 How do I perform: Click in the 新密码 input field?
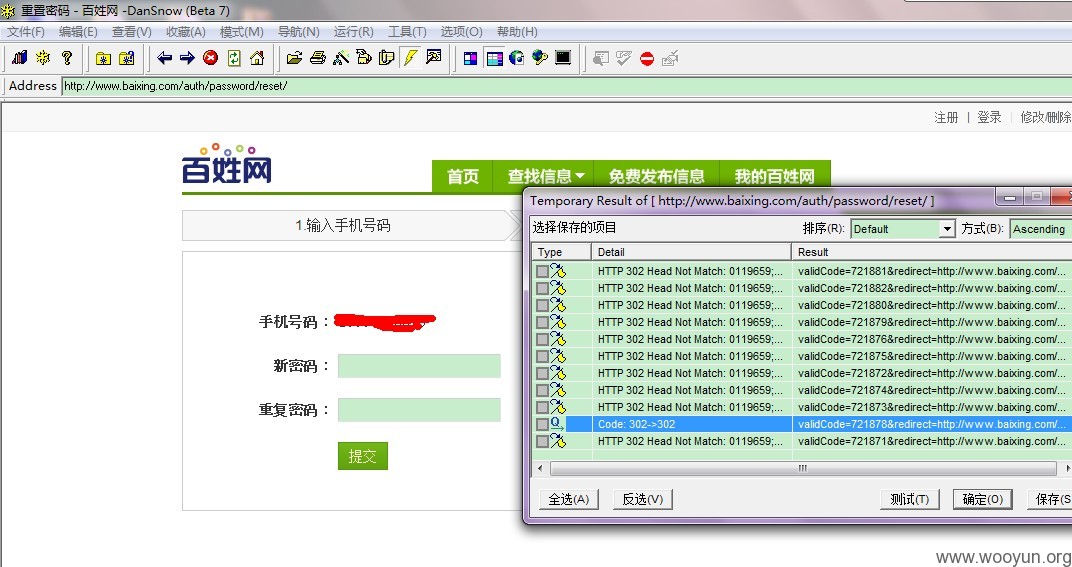(419, 366)
